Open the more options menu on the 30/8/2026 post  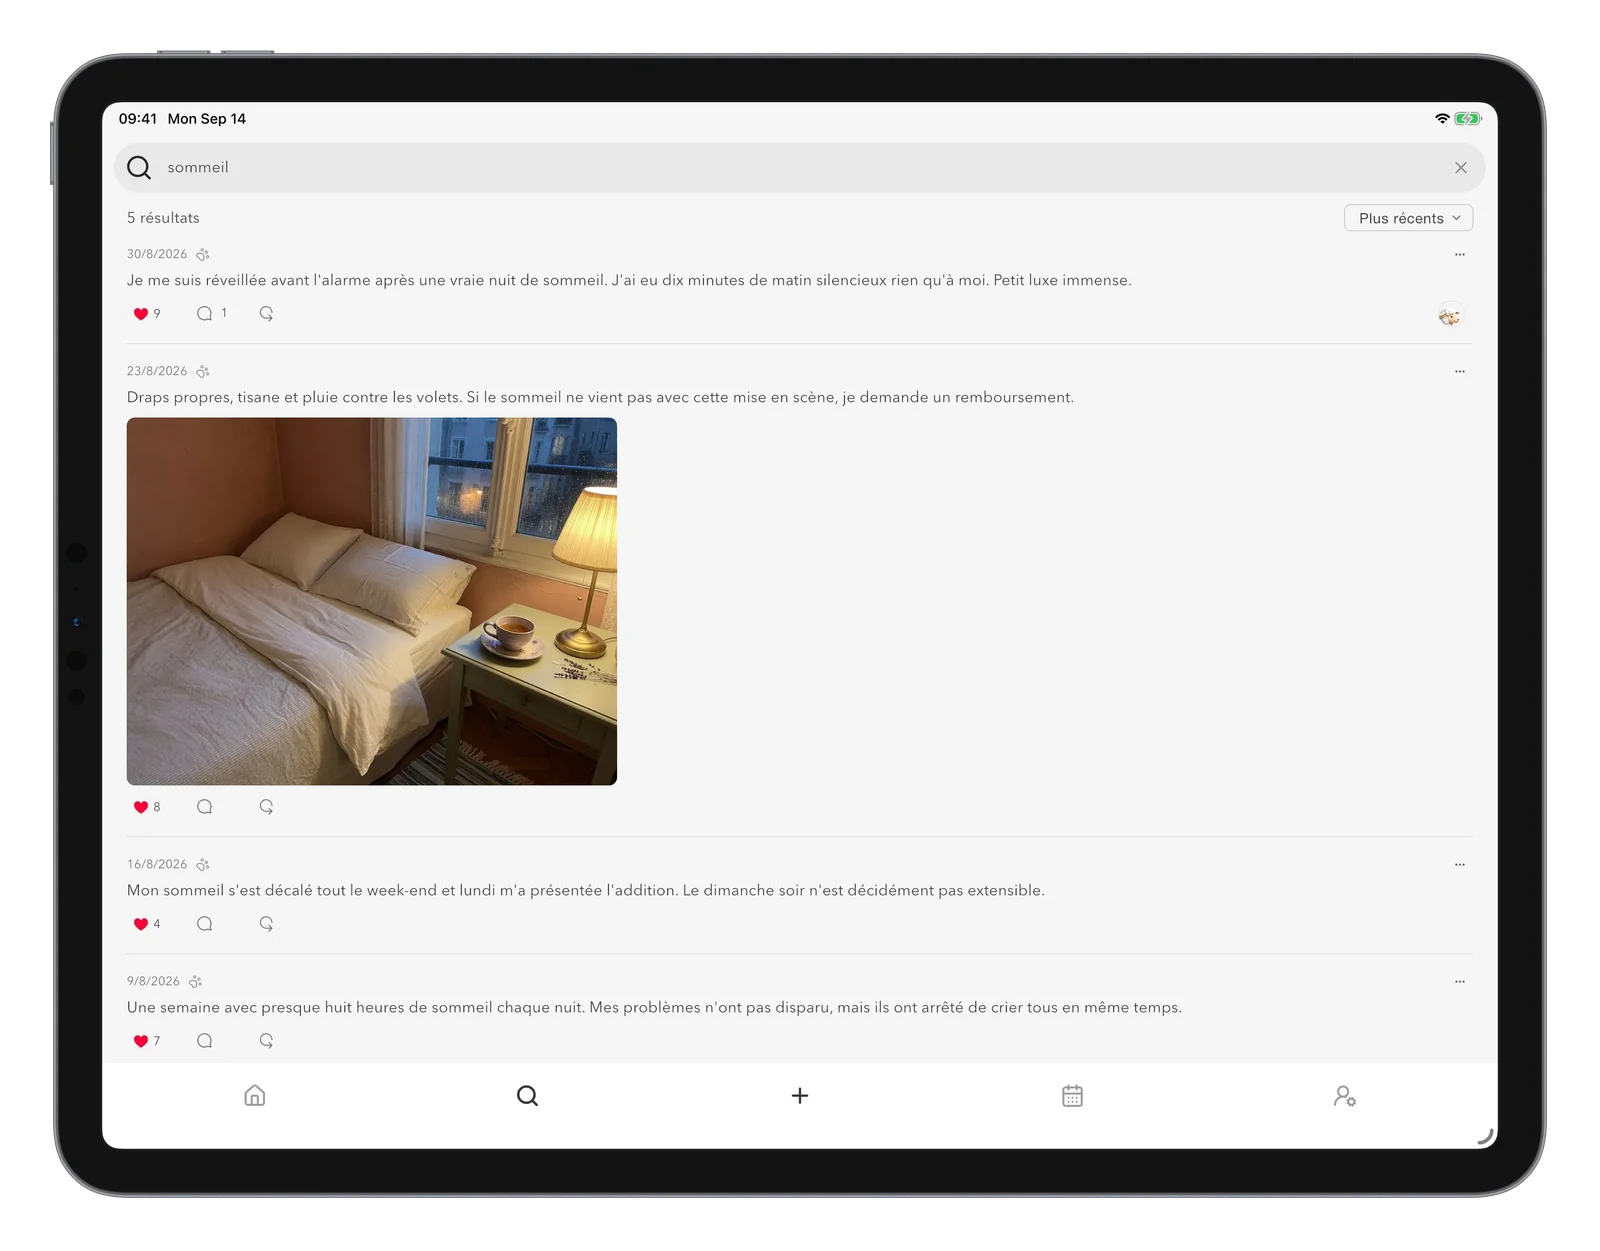click(x=1460, y=254)
